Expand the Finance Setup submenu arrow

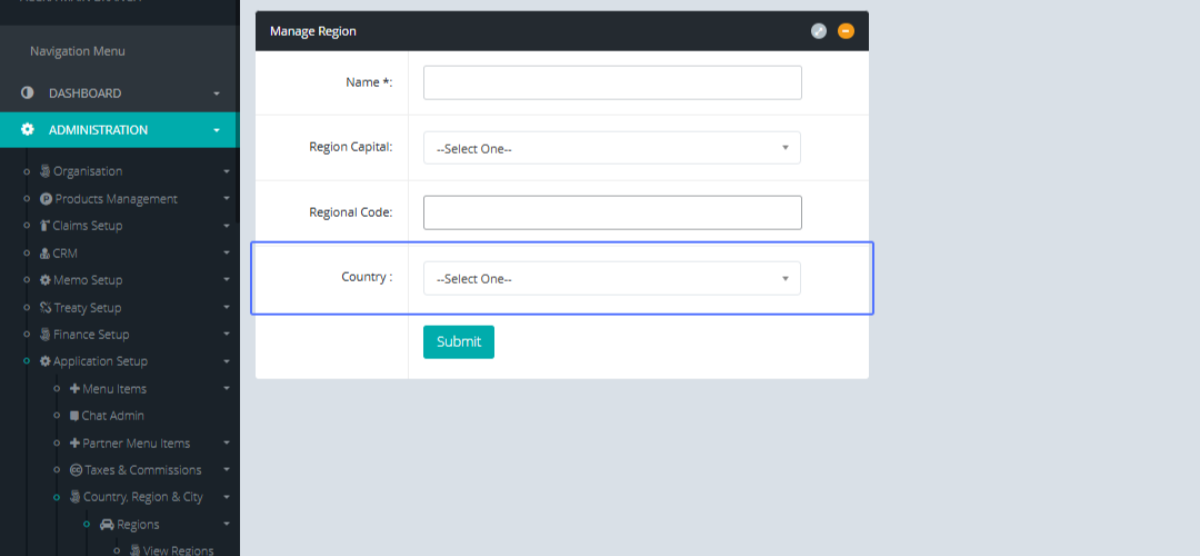coord(226,335)
